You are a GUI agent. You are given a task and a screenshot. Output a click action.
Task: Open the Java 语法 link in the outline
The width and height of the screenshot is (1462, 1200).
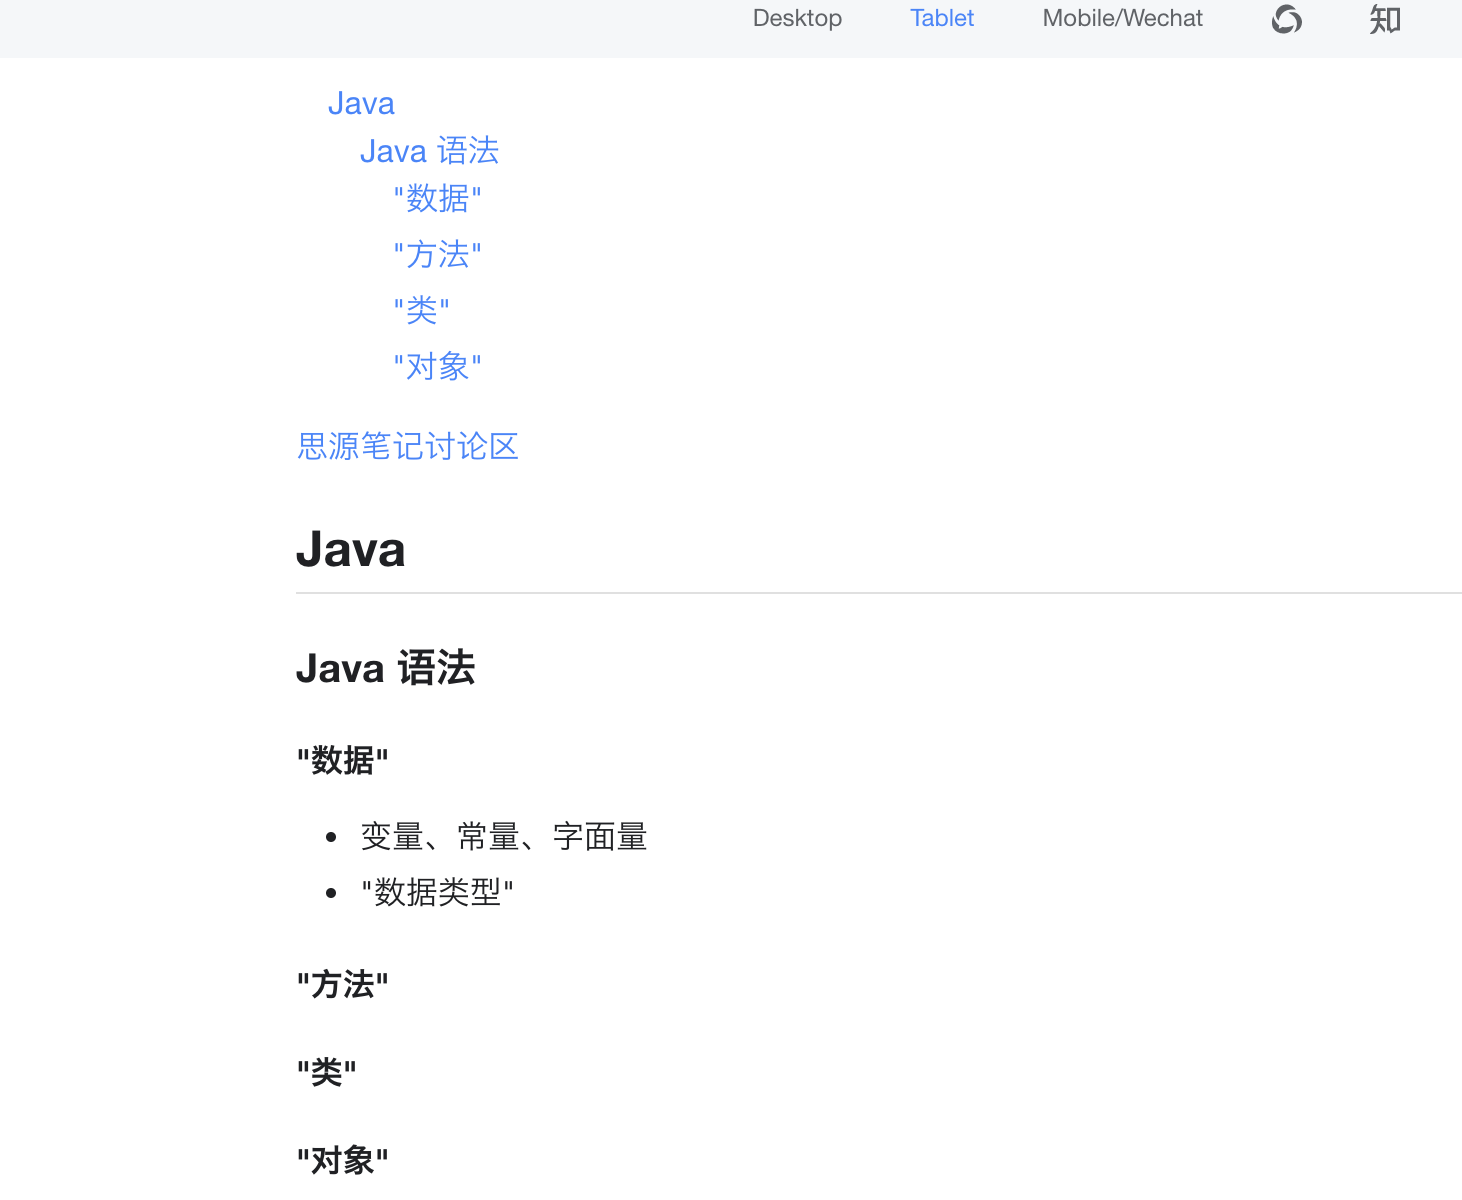pos(429,151)
